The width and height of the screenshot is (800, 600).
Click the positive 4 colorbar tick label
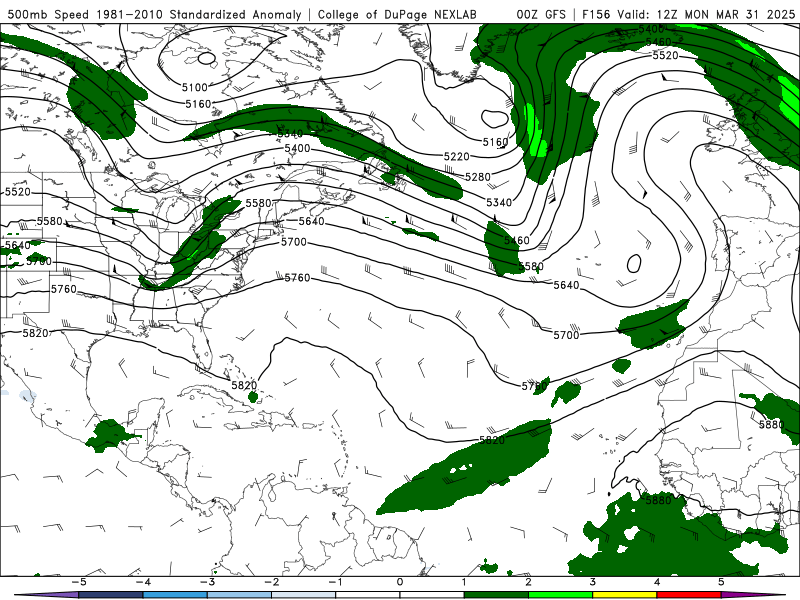pos(657,582)
